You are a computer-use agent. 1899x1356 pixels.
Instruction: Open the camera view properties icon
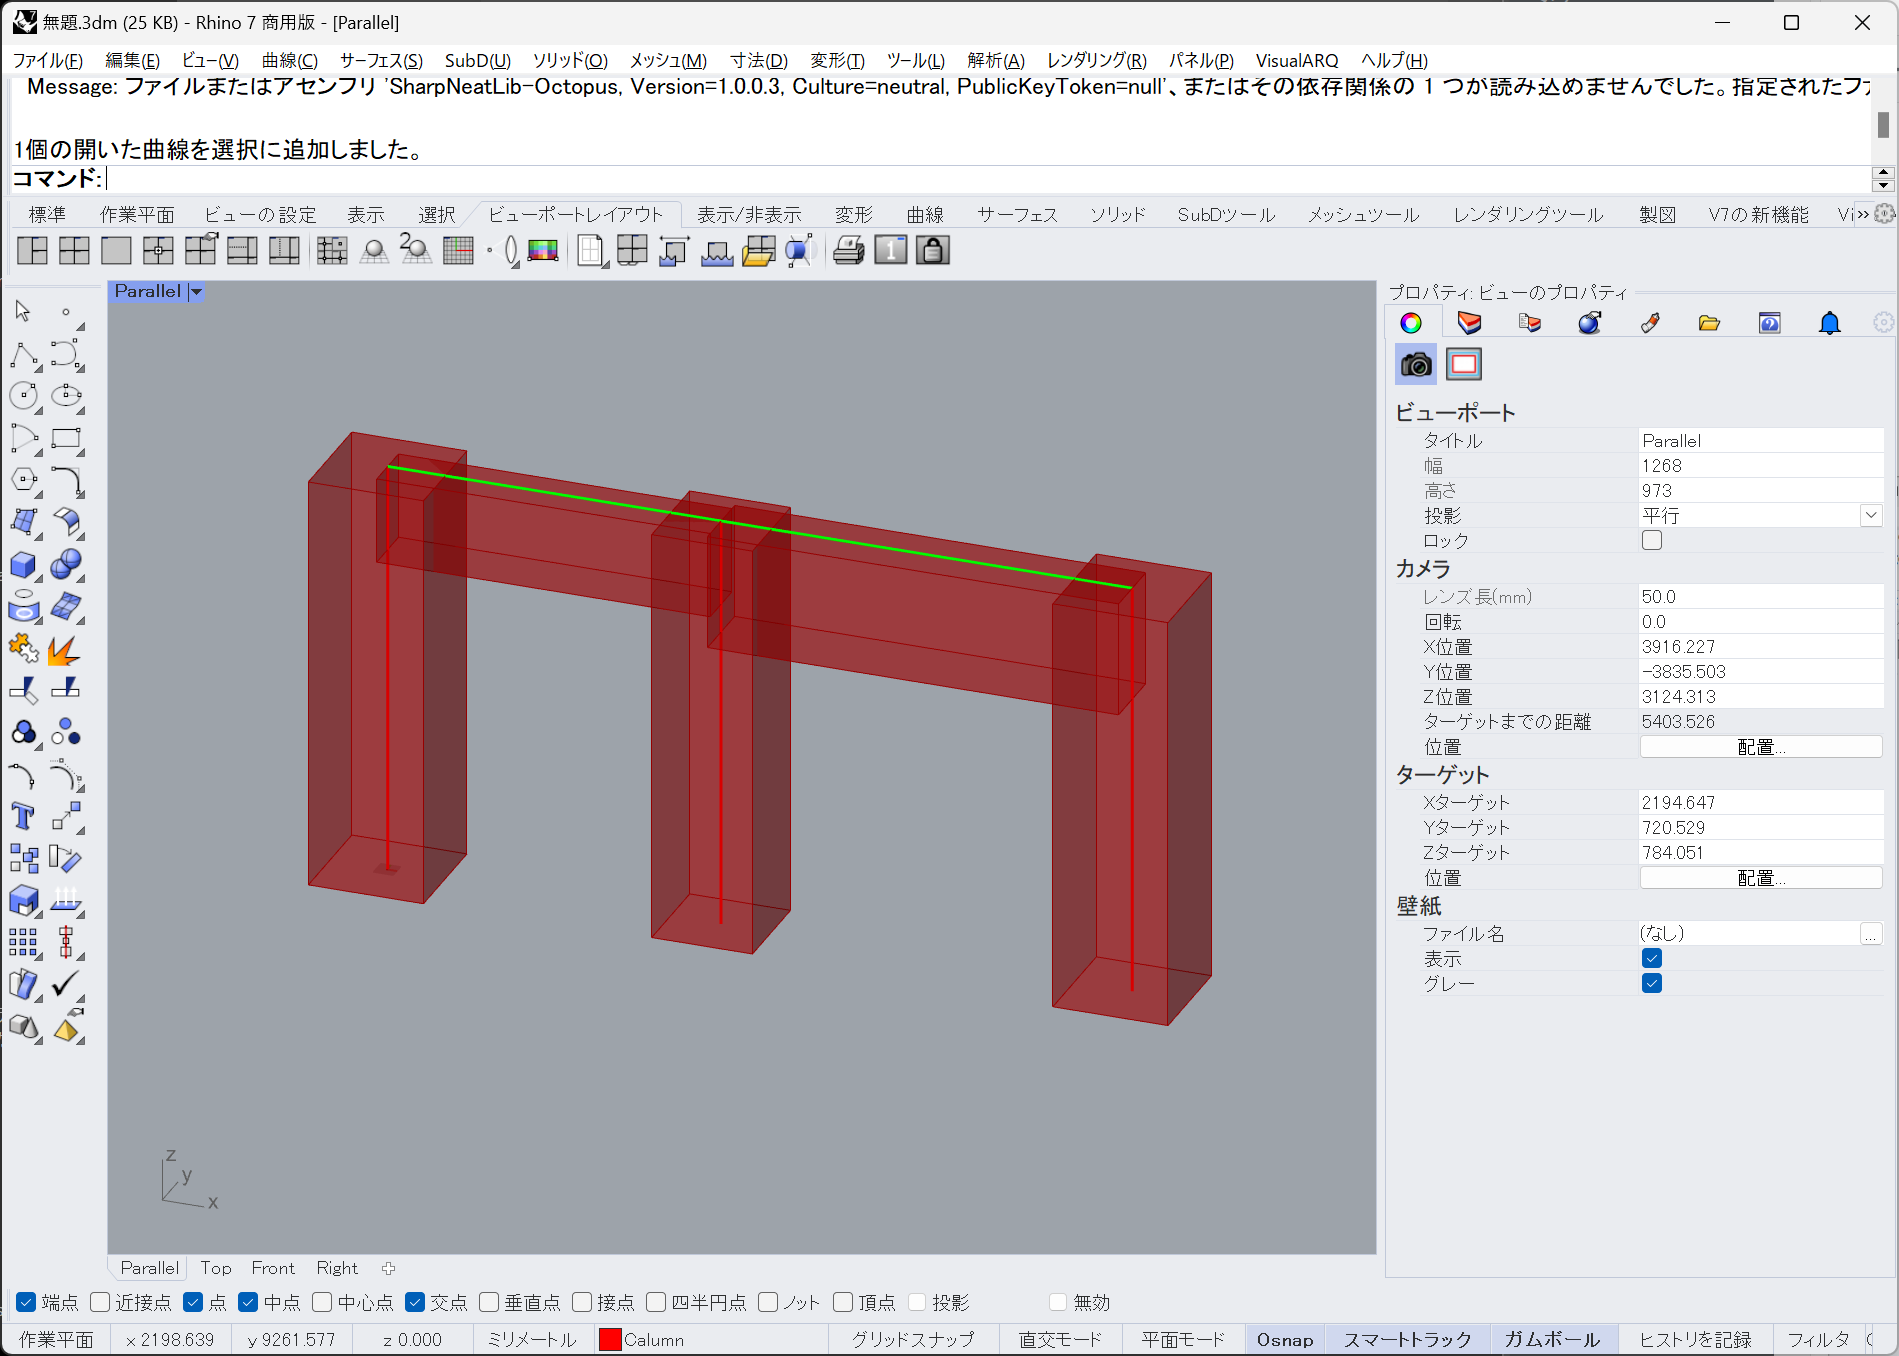[x=1415, y=365]
